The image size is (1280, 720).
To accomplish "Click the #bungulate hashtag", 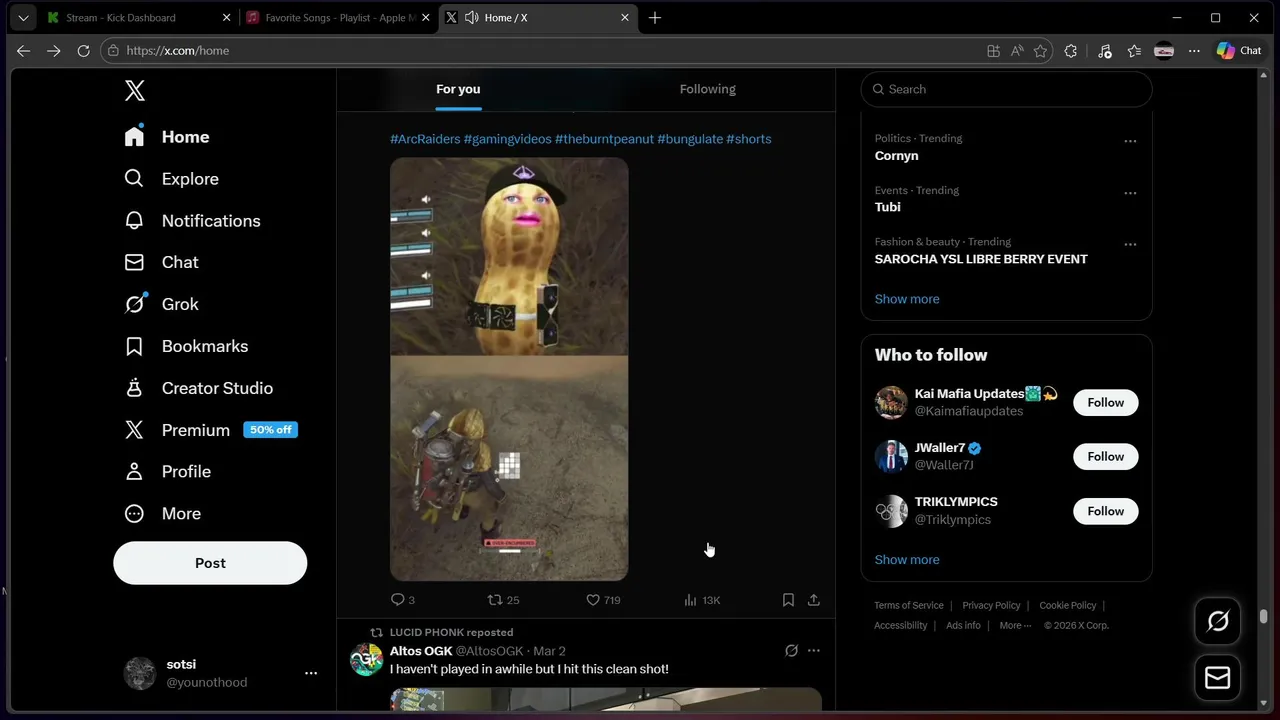I will (x=690, y=139).
